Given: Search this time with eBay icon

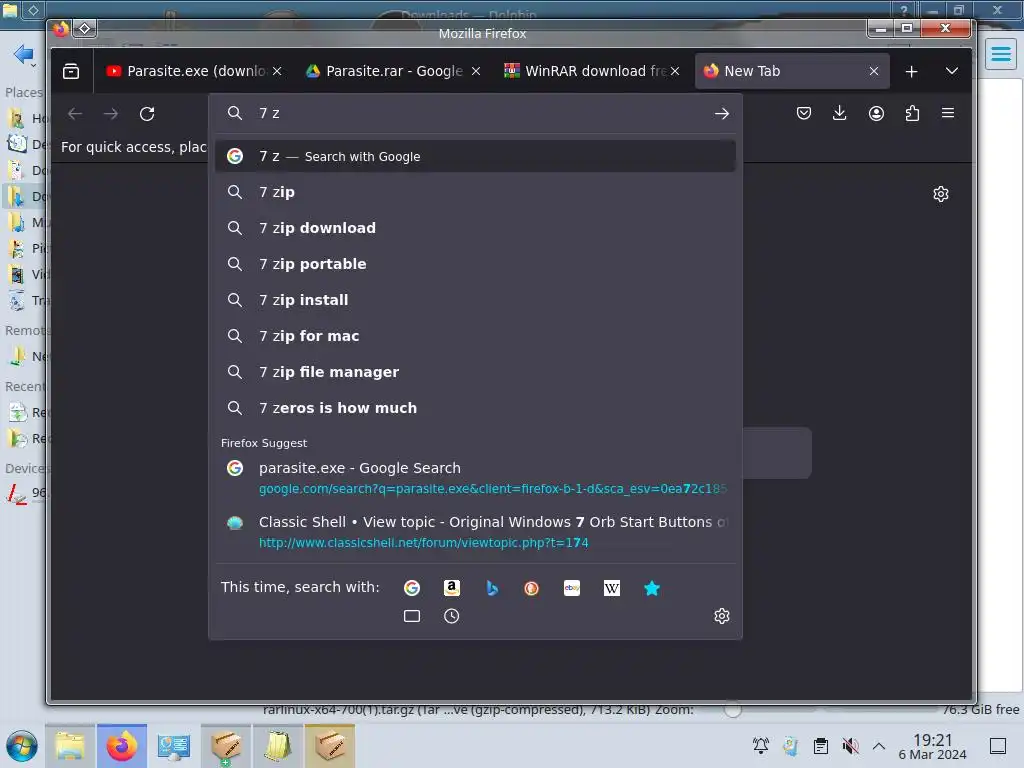Looking at the screenshot, I should pos(572,588).
